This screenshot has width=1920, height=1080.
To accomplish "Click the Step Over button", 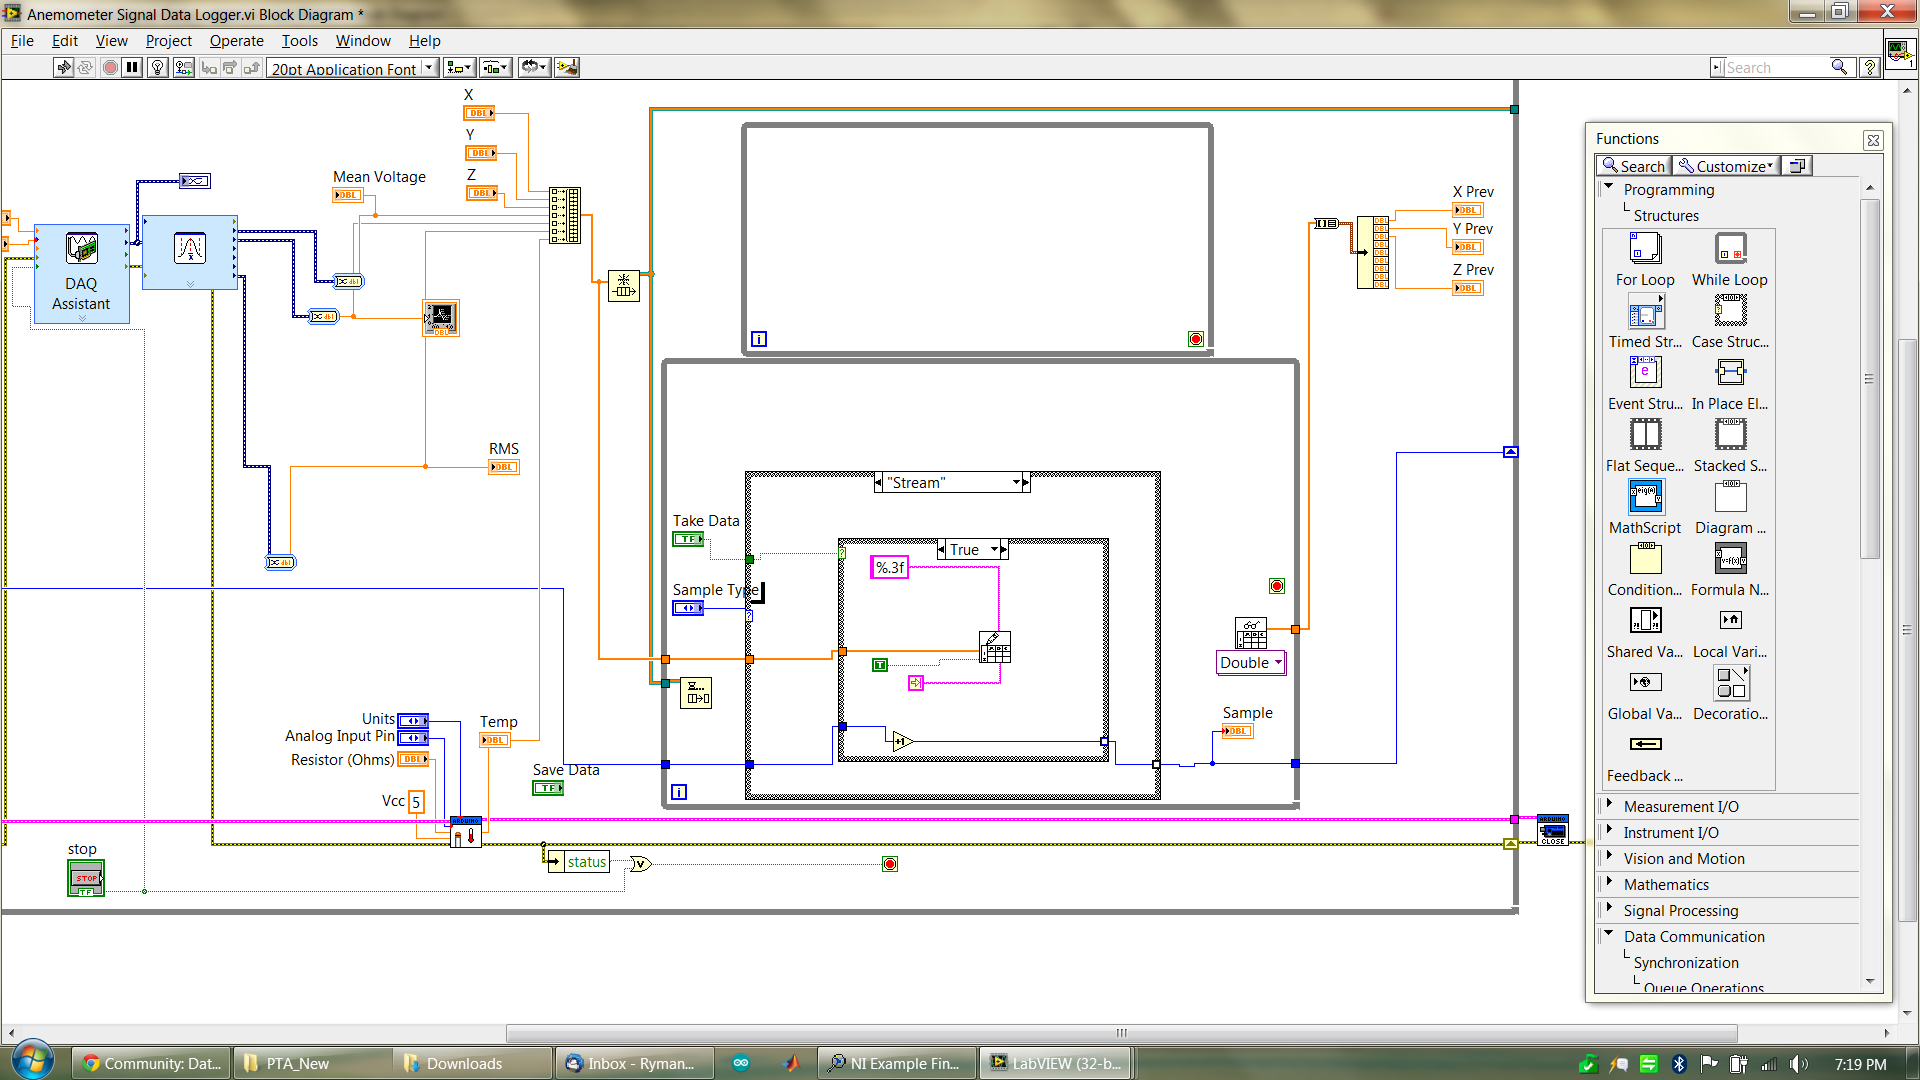I will tap(230, 67).
